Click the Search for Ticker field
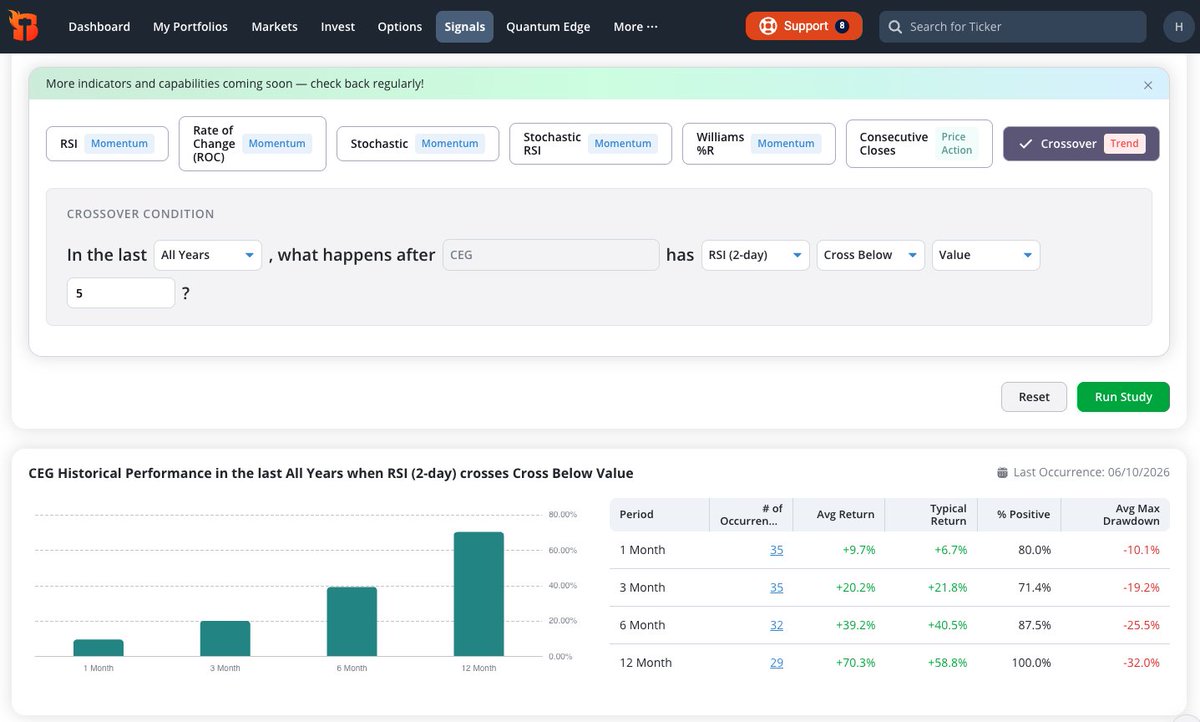Image resolution: width=1200 pixels, height=722 pixels. coord(1012,27)
